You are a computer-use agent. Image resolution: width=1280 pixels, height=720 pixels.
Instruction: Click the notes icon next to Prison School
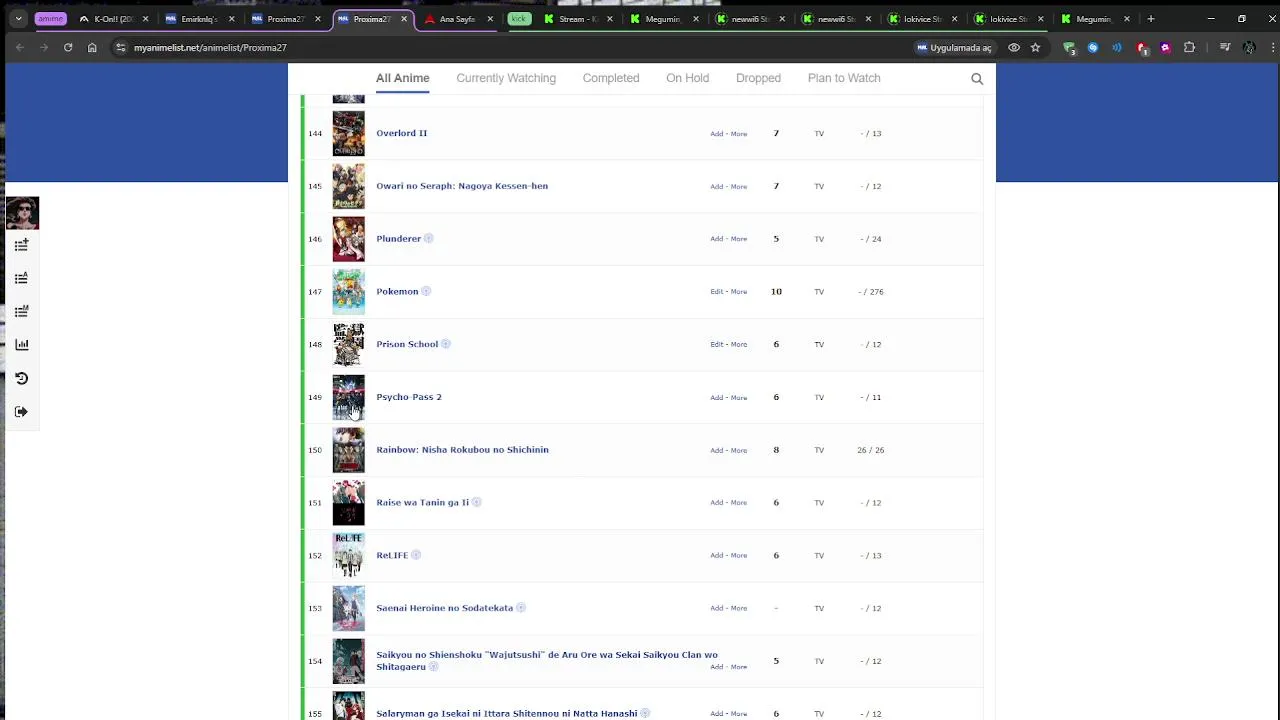445,344
